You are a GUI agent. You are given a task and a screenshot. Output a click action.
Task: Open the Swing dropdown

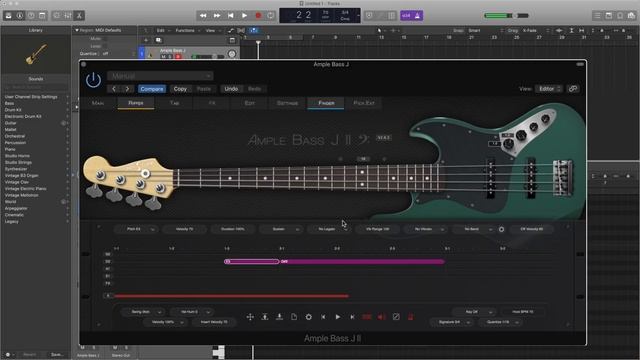coord(143,312)
